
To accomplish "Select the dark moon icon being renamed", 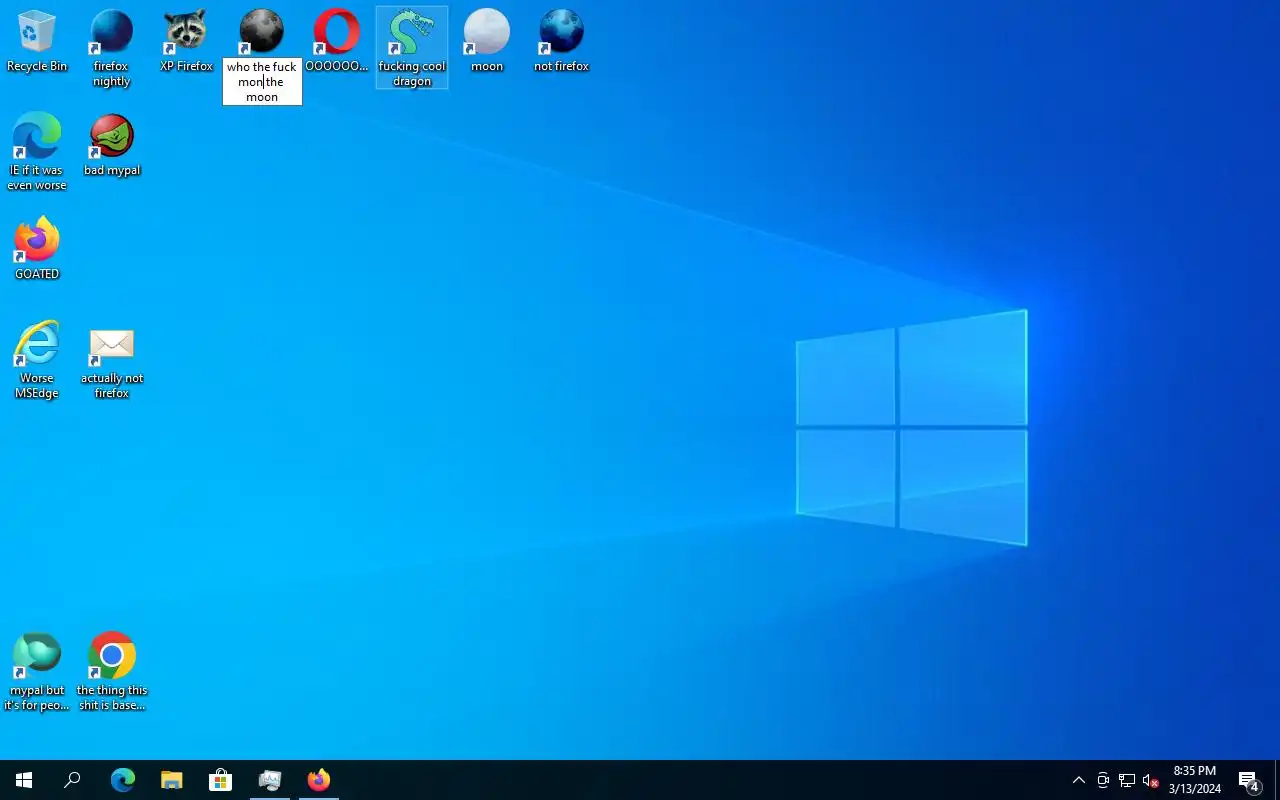I will tap(261, 32).
